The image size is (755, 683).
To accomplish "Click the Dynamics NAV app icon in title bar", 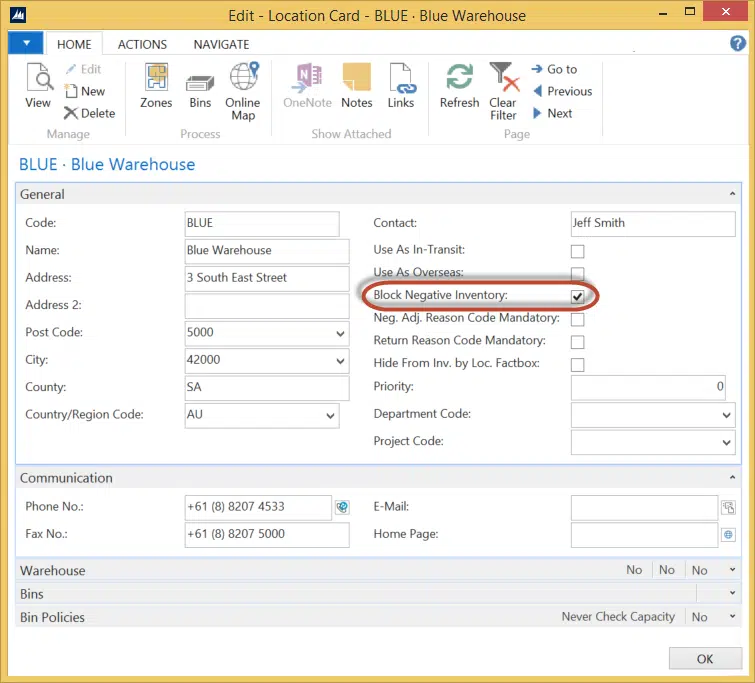I will tap(18, 15).
